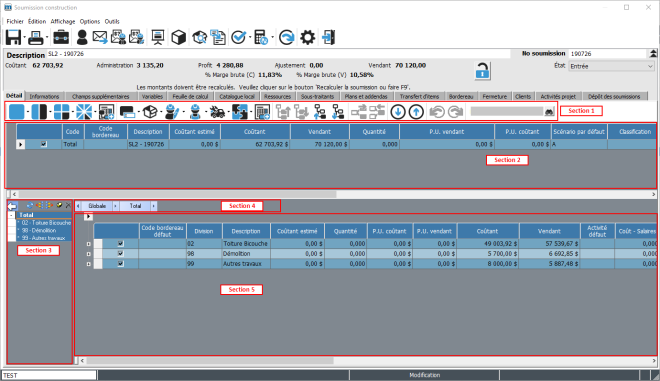Viewport: 660px width, 381px height.
Task: Click the envelope with arrow send icon
Action: (100, 37)
